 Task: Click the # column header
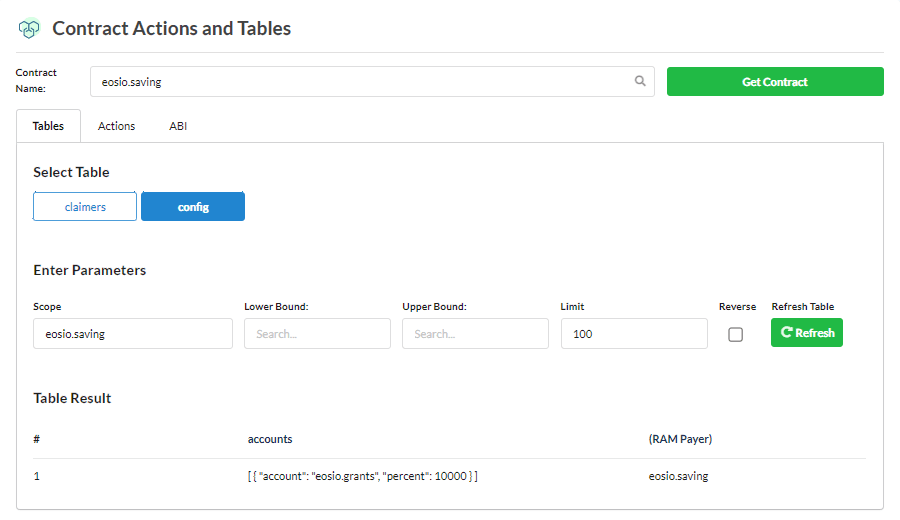[x=37, y=439]
